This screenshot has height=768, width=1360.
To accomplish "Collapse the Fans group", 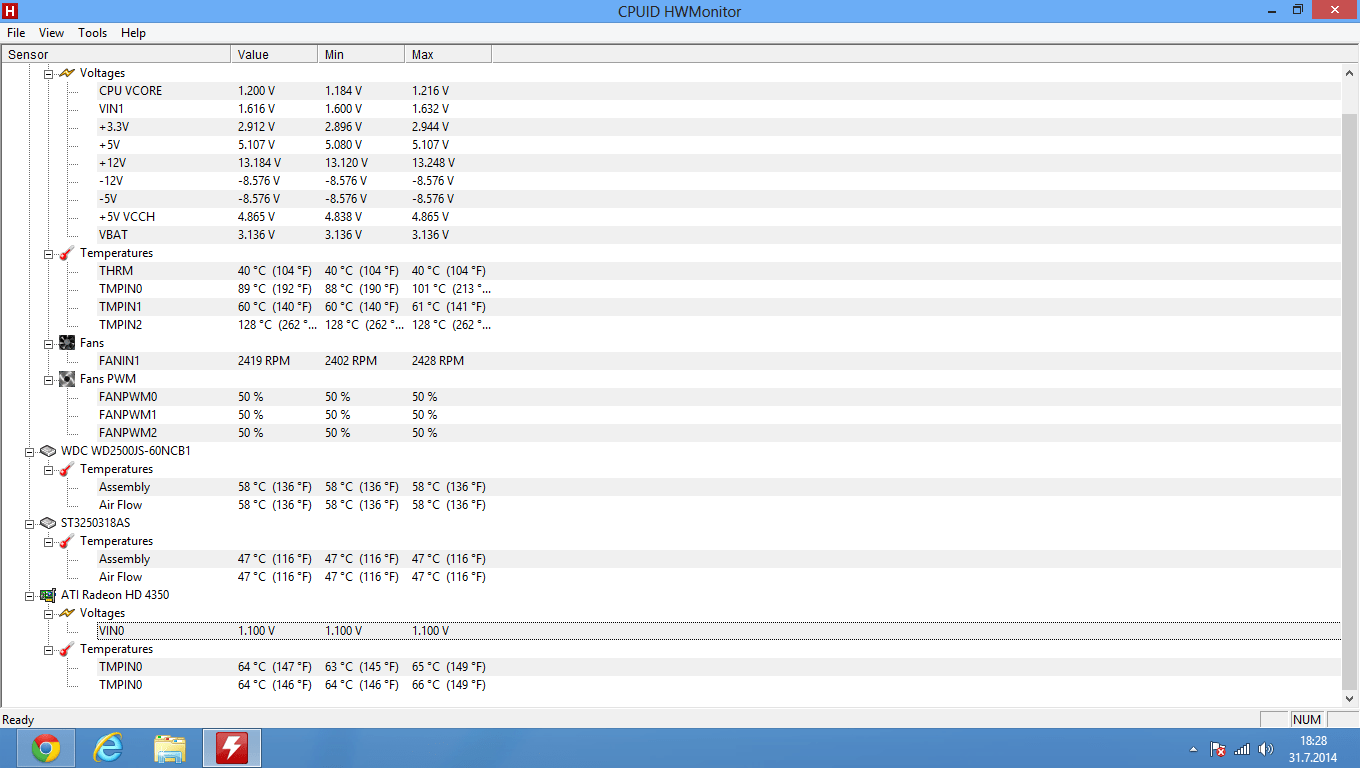I will tap(48, 343).
